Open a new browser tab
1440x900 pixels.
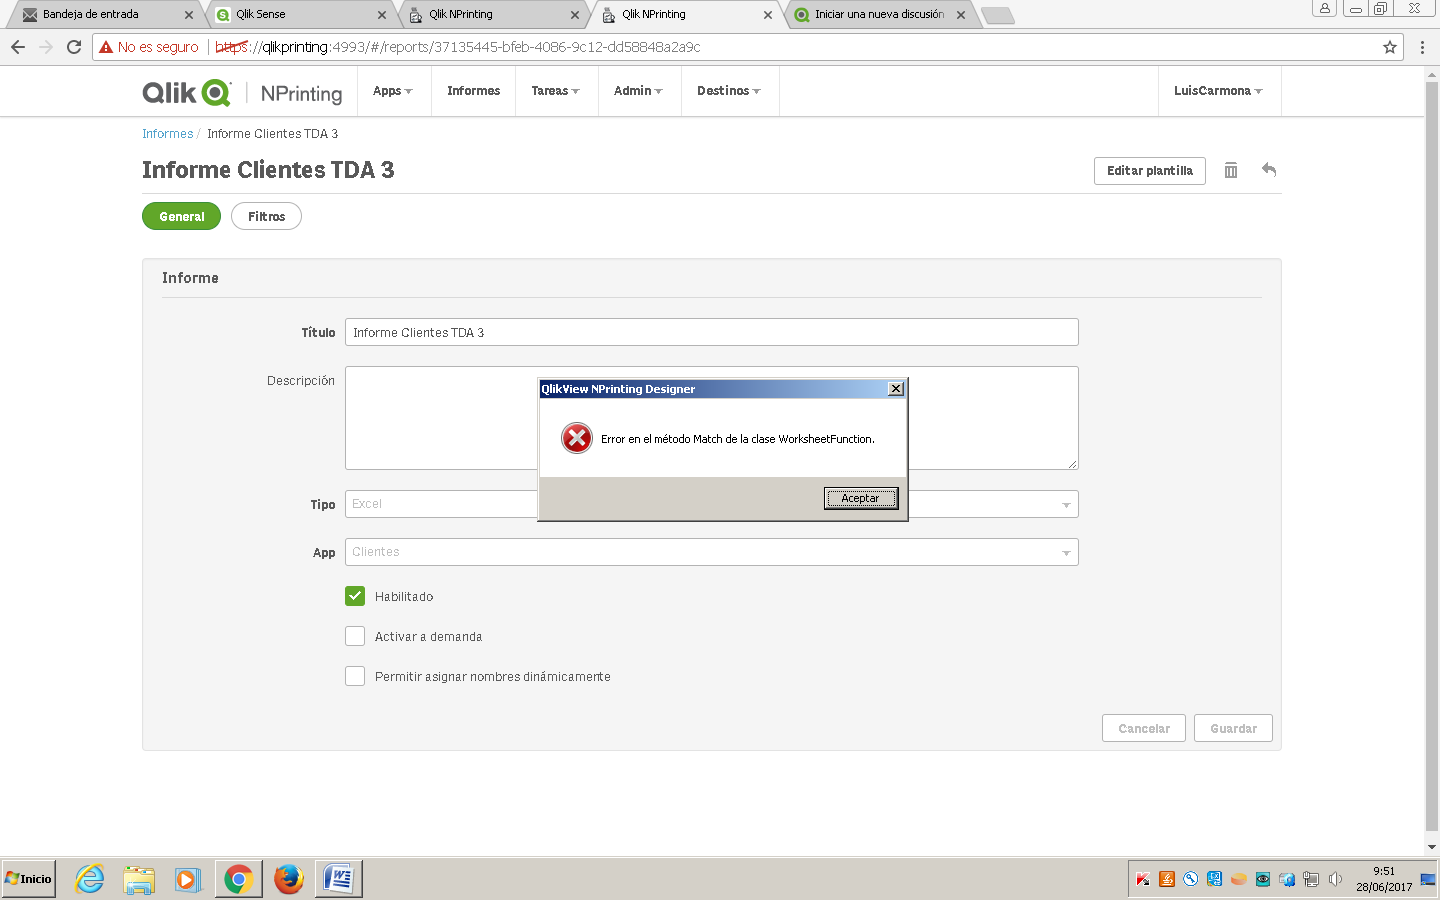coord(998,15)
